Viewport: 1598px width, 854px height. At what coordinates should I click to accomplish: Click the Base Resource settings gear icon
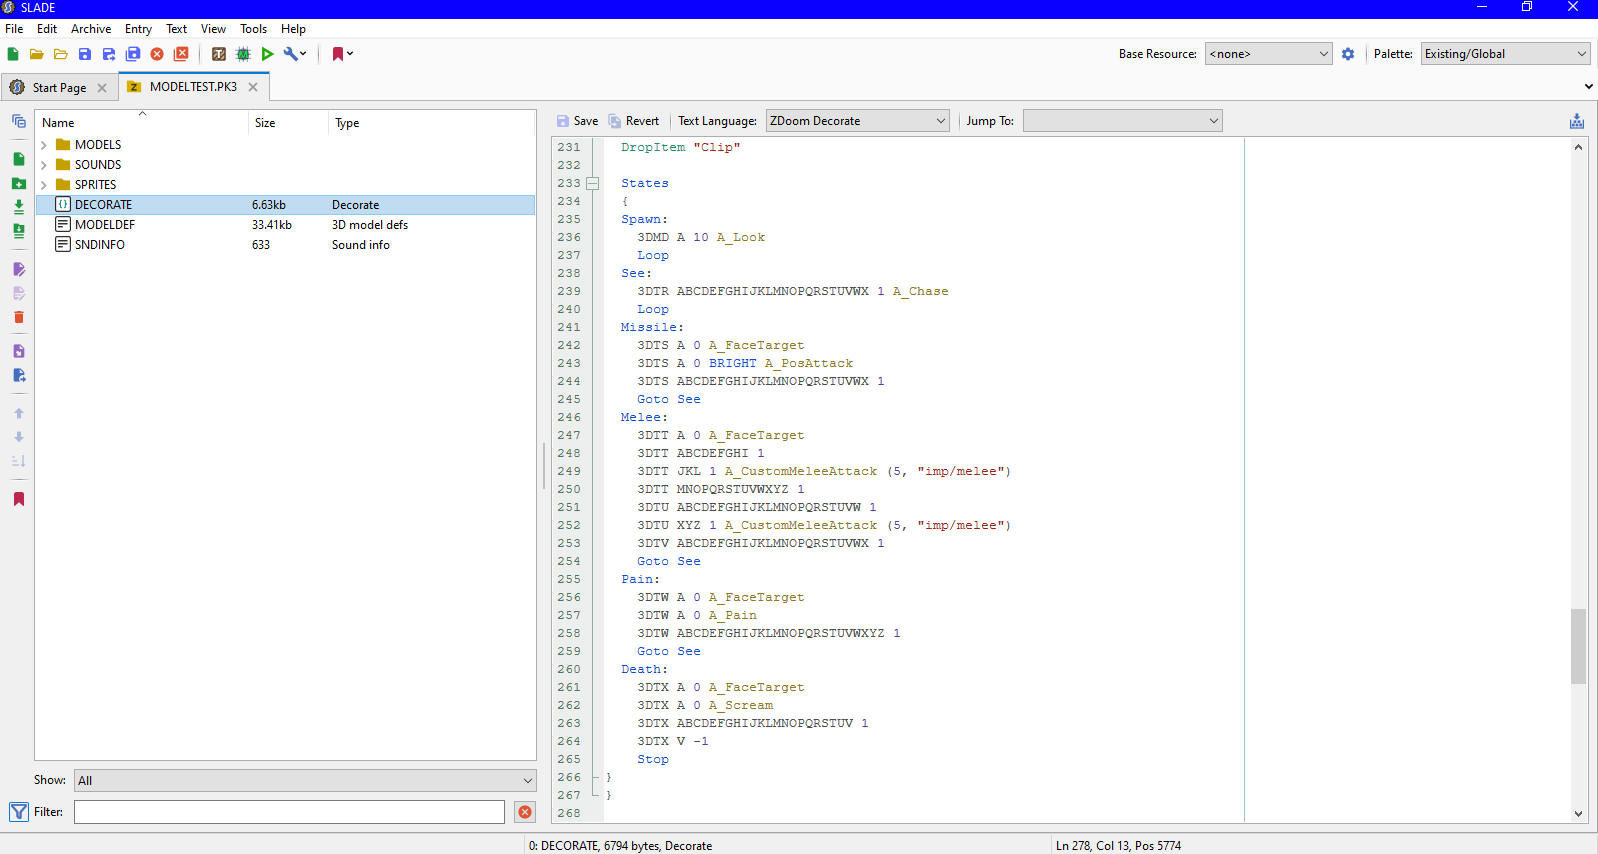[1348, 54]
